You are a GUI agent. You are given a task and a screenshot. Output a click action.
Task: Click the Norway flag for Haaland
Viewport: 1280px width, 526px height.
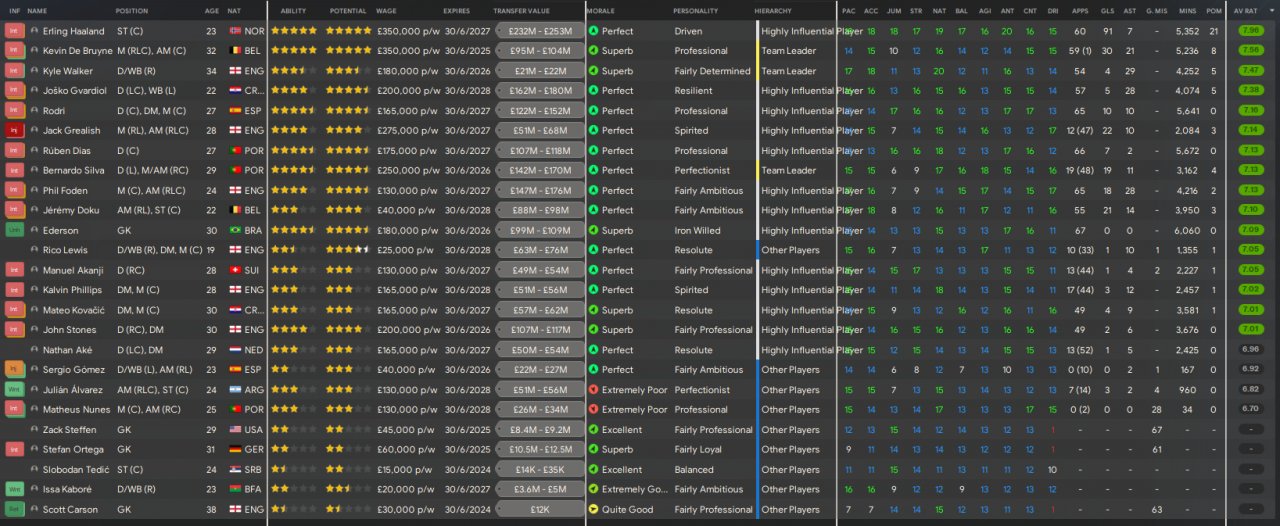pyautogui.click(x=234, y=31)
